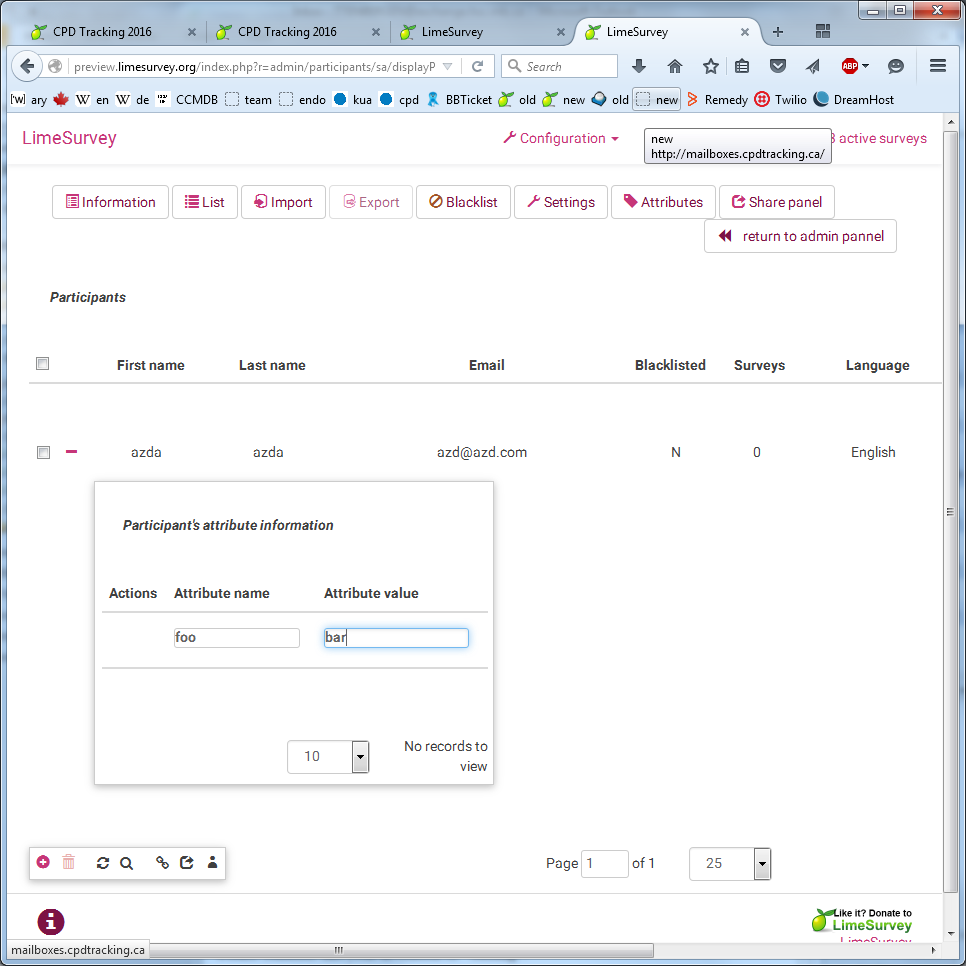The height and width of the screenshot is (966, 966).
Task: Check the azda participant row checkbox
Action: [x=43, y=453]
